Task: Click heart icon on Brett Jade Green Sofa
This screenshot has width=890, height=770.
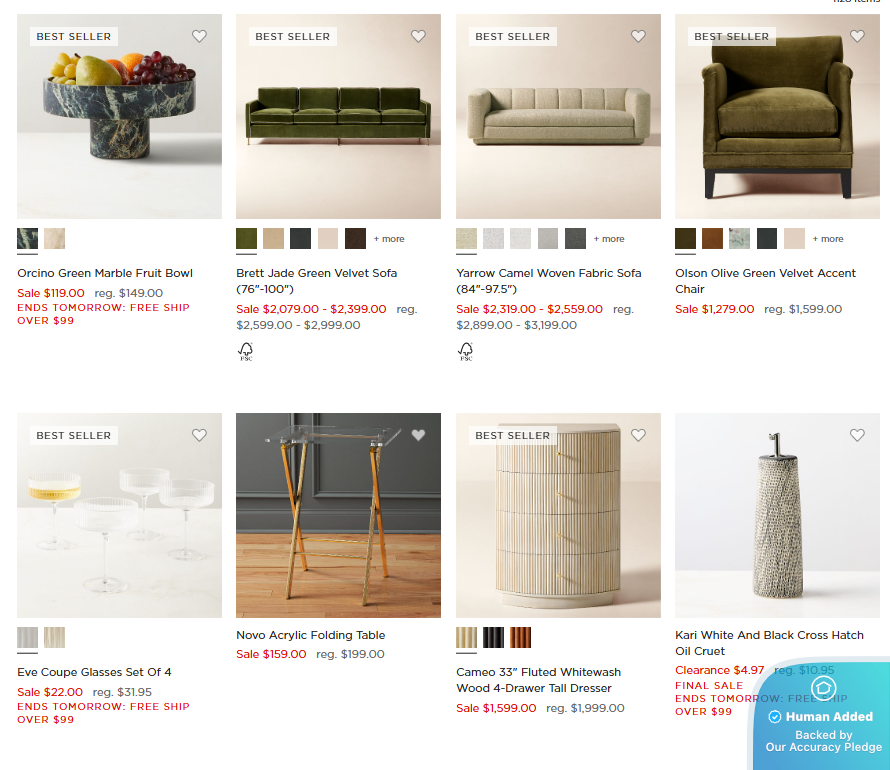Action: [418, 36]
